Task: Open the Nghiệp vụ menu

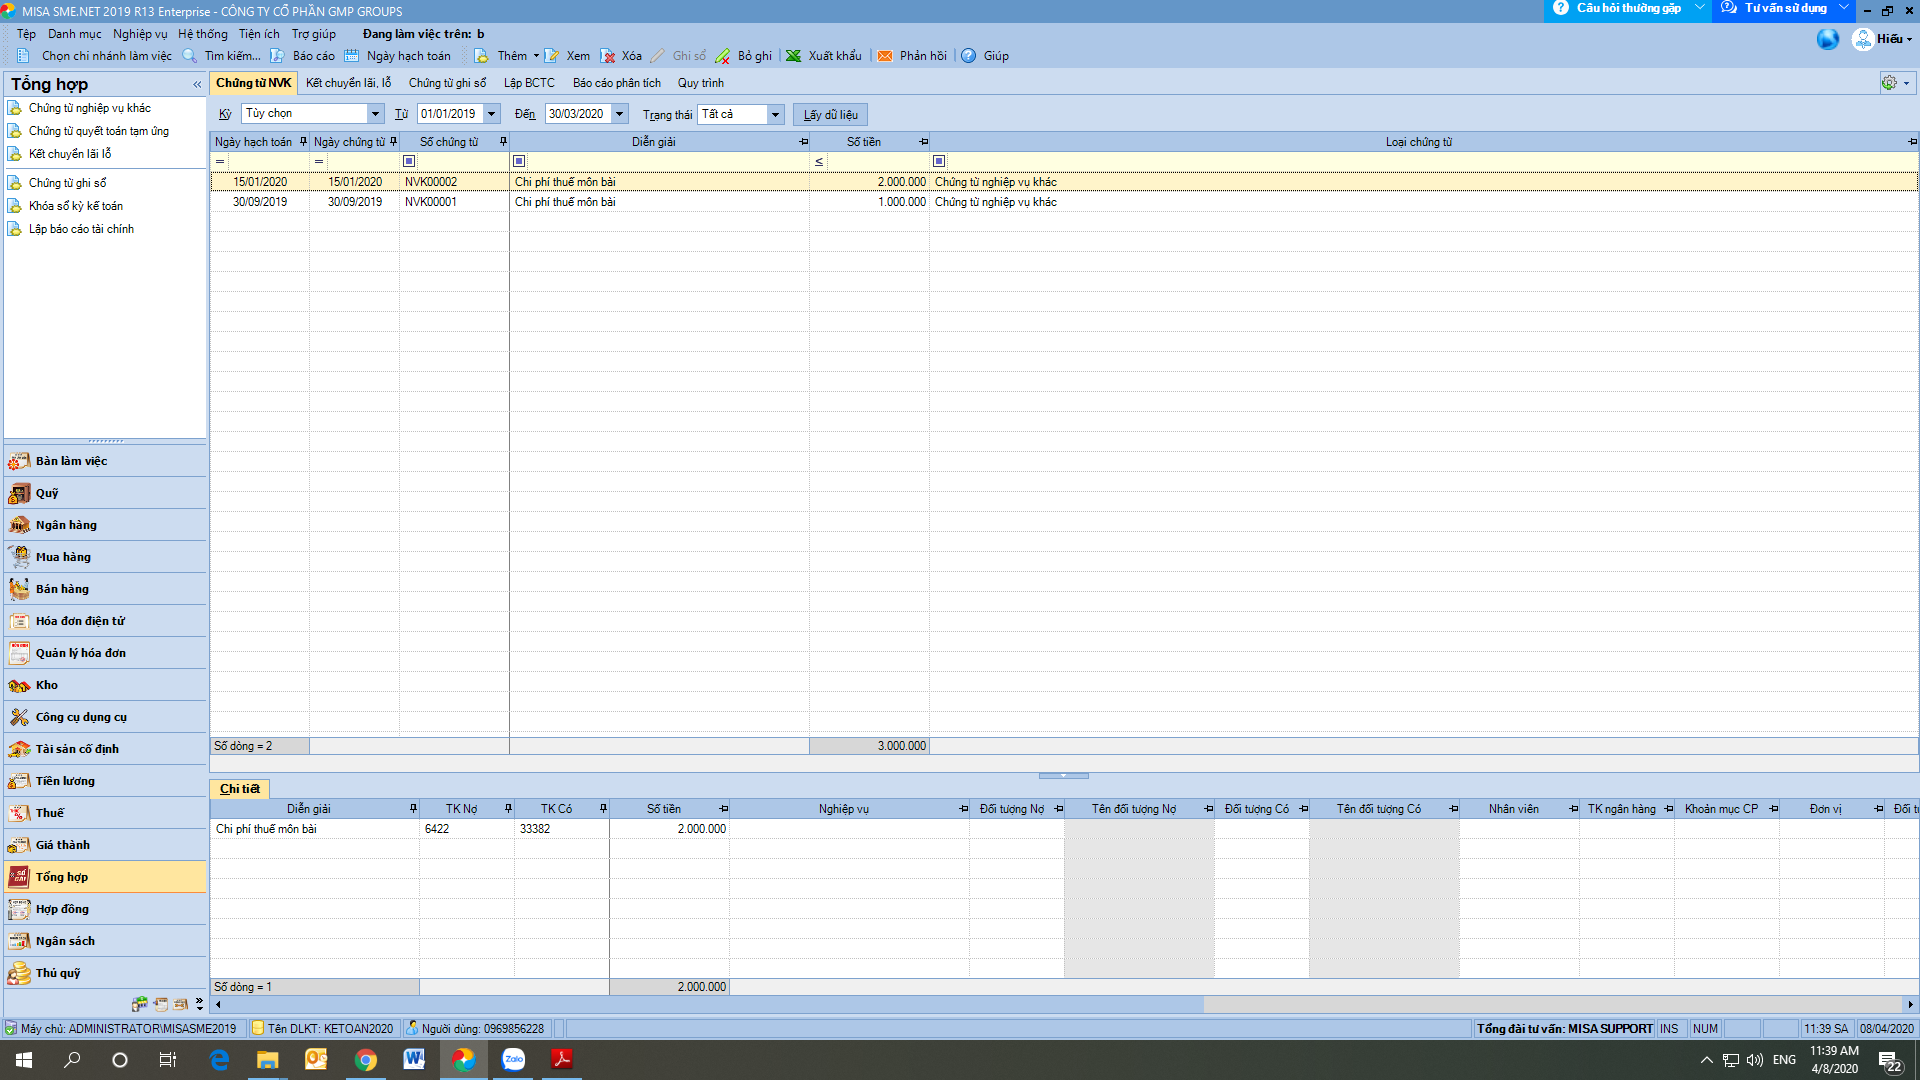Action: pyautogui.click(x=140, y=34)
